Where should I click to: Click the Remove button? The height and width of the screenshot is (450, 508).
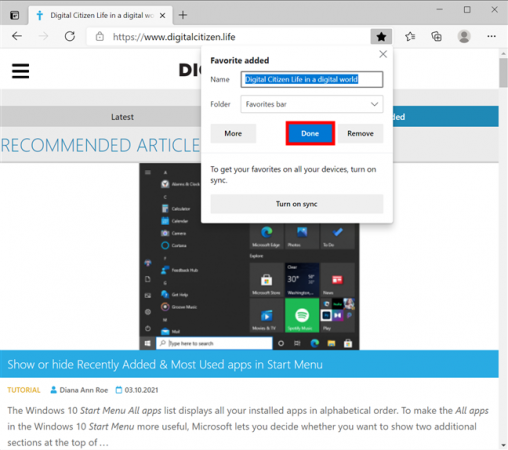[x=360, y=133]
